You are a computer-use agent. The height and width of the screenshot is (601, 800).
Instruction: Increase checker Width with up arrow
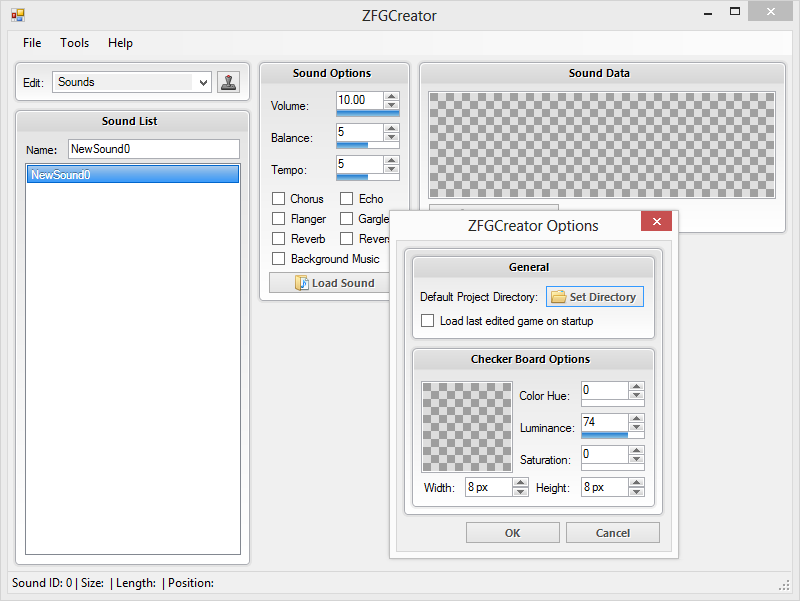pyautogui.click(x=520, y=483)
